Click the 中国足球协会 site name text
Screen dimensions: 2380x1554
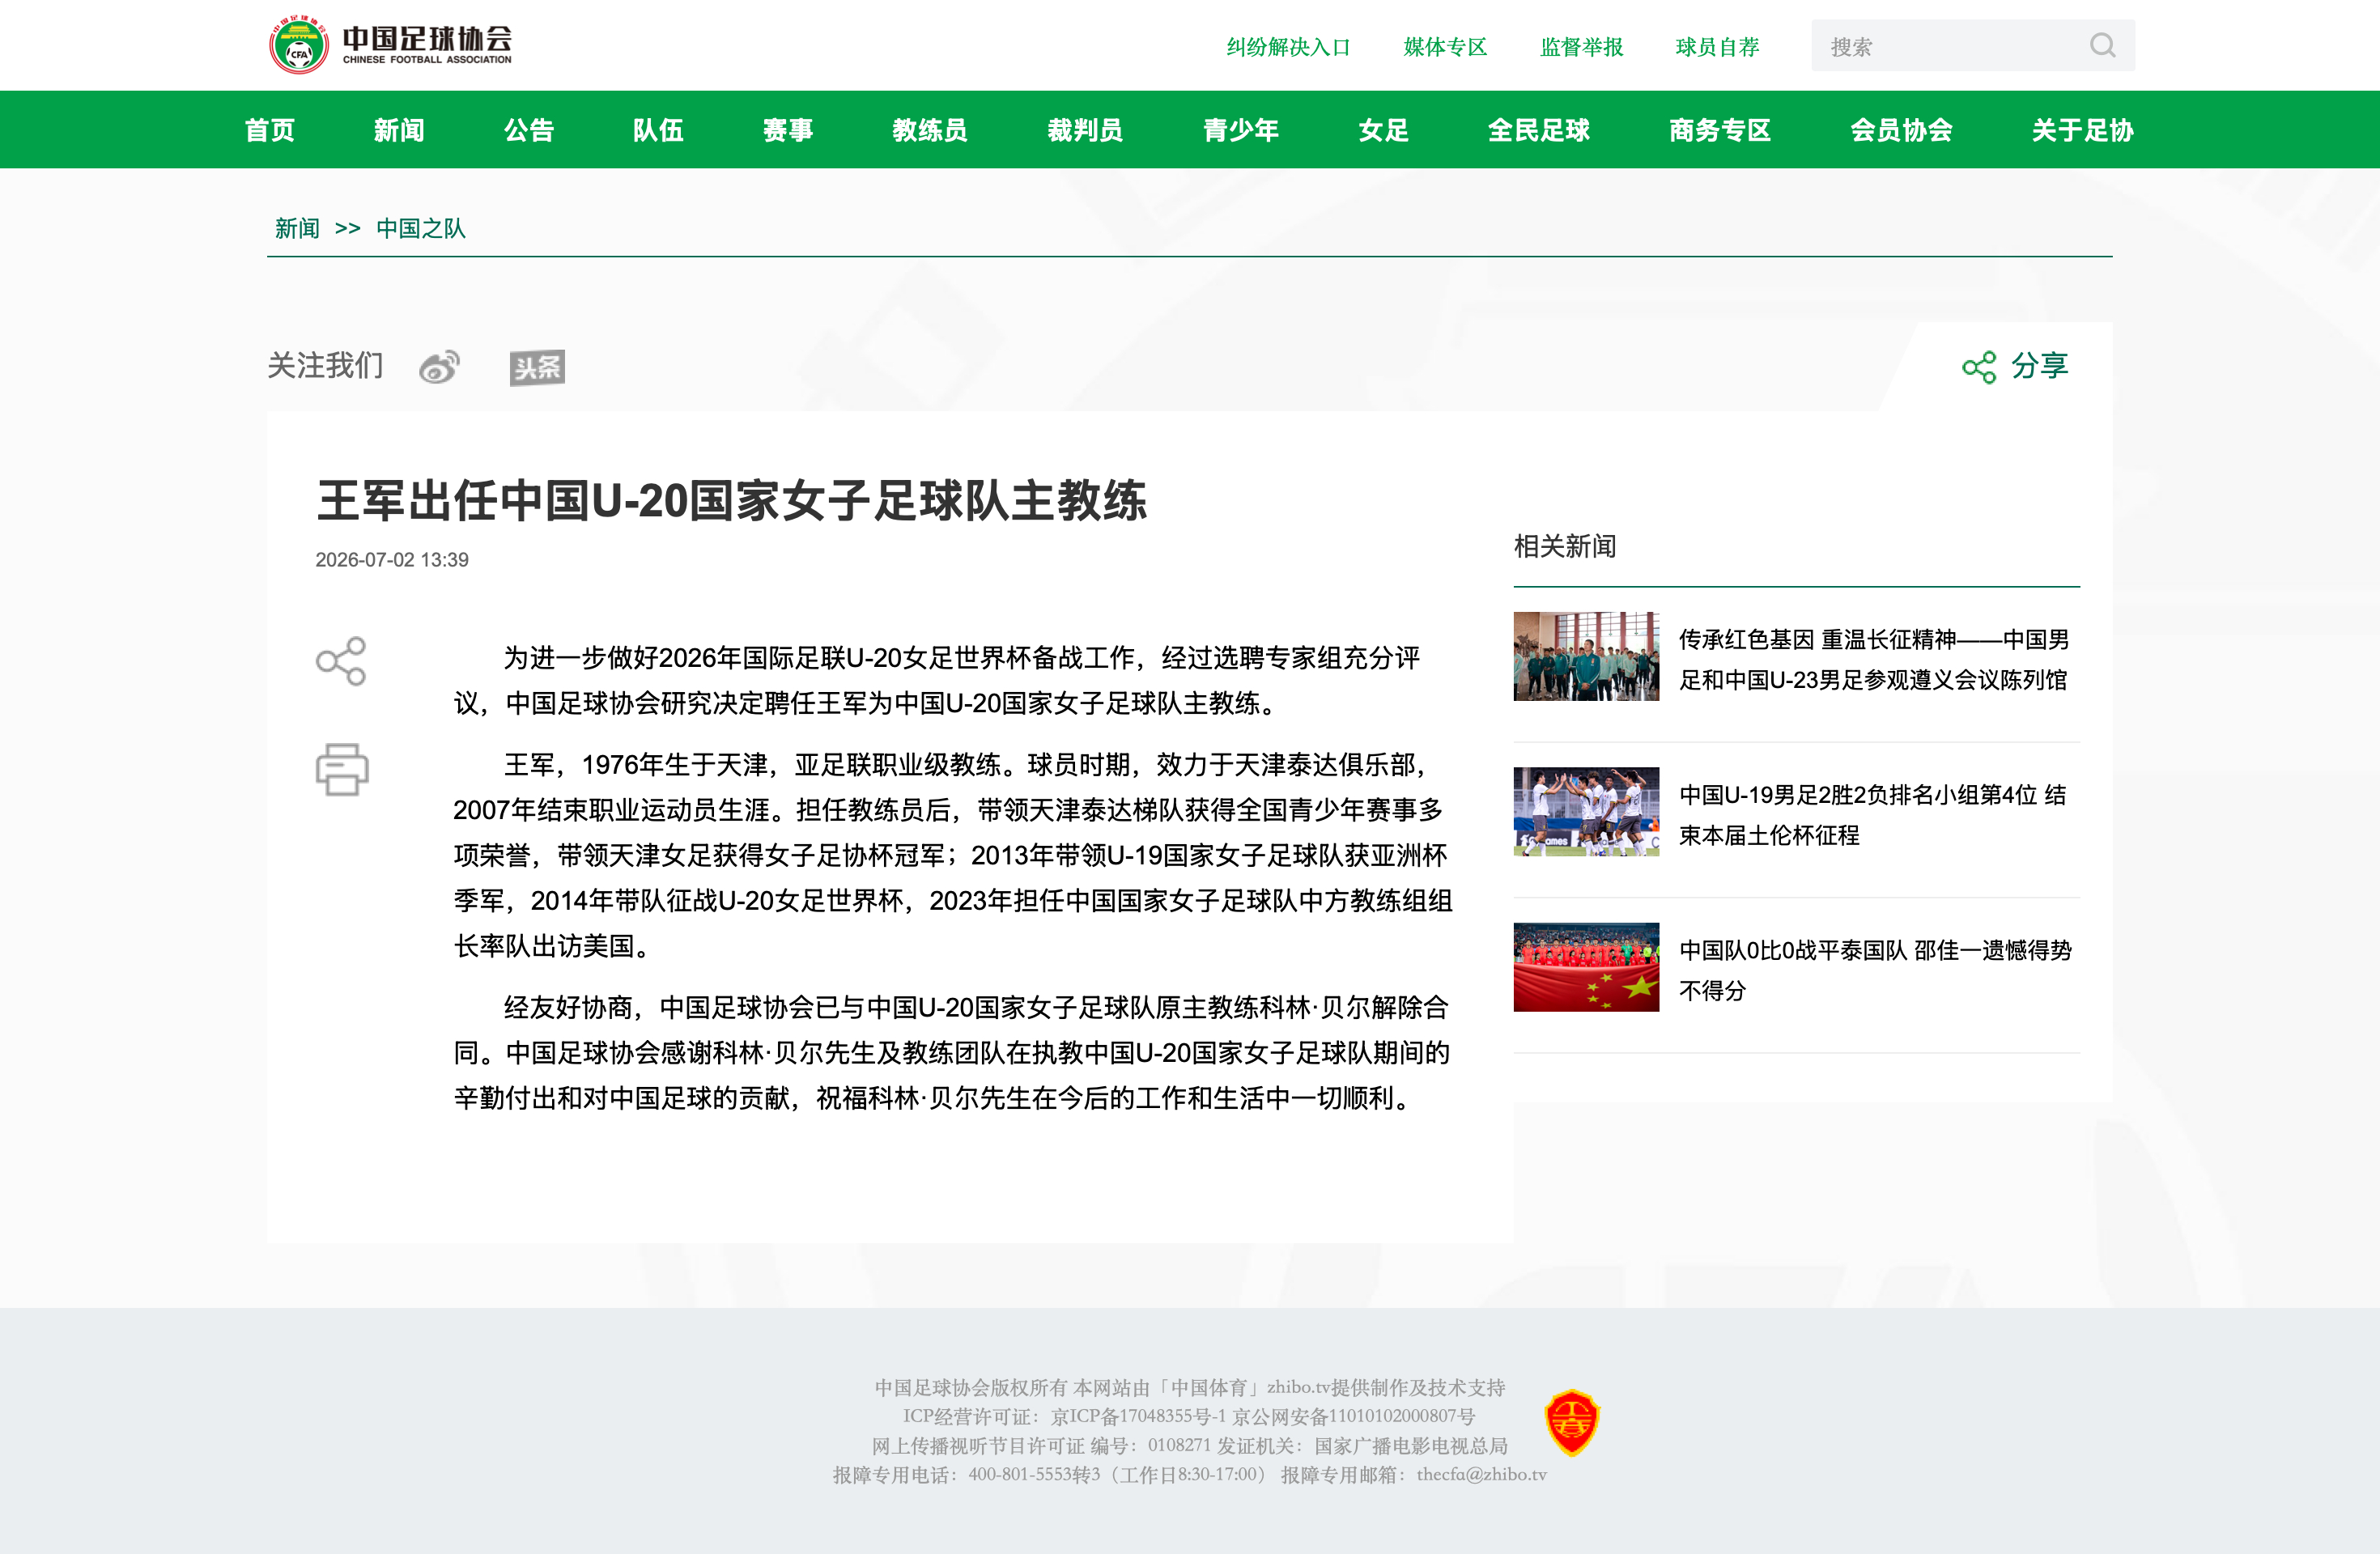coord(427,38)
